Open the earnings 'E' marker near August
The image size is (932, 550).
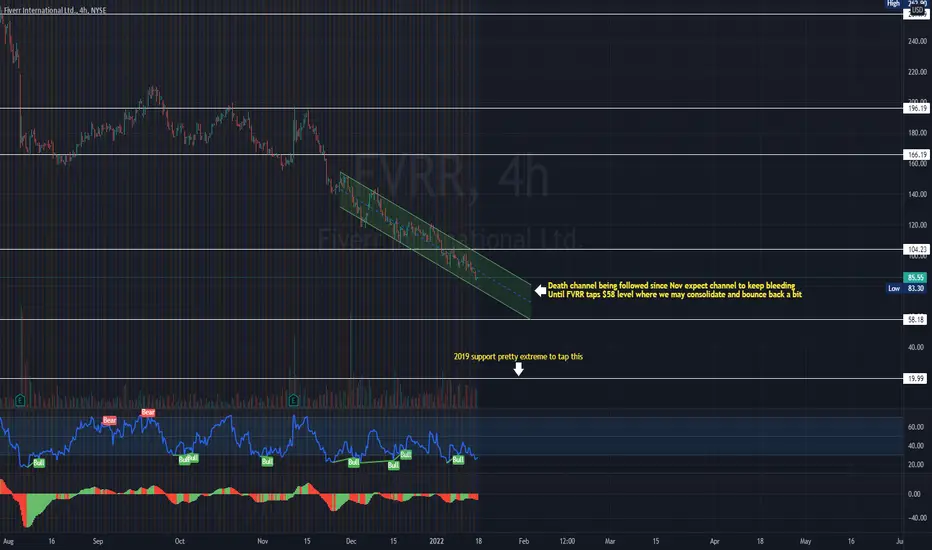20,400
